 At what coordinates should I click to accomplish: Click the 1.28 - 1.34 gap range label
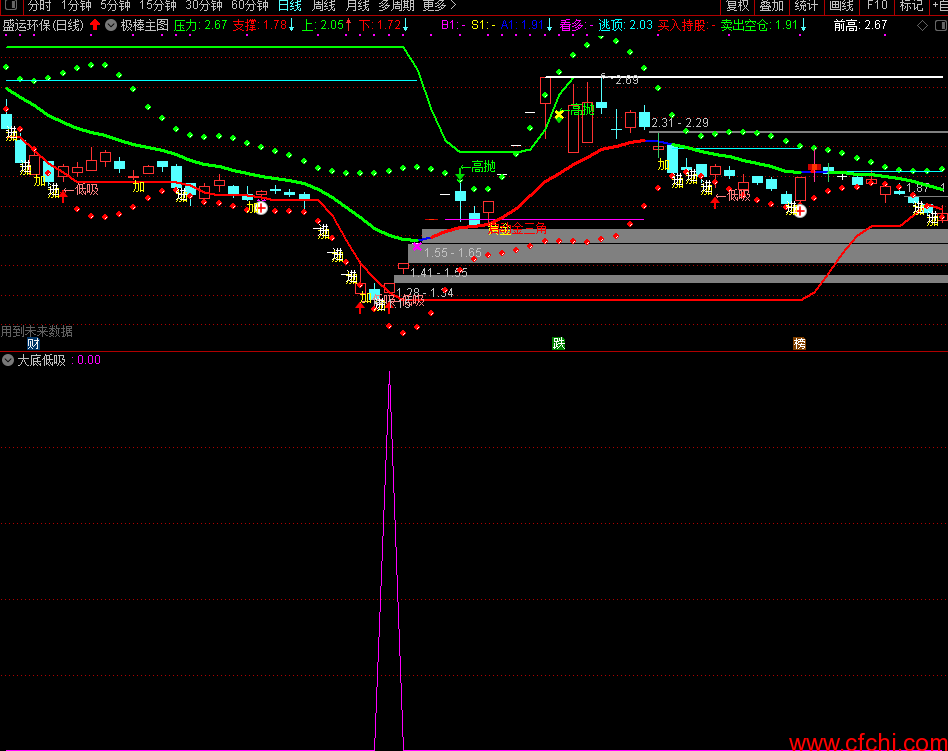(424, 293)
